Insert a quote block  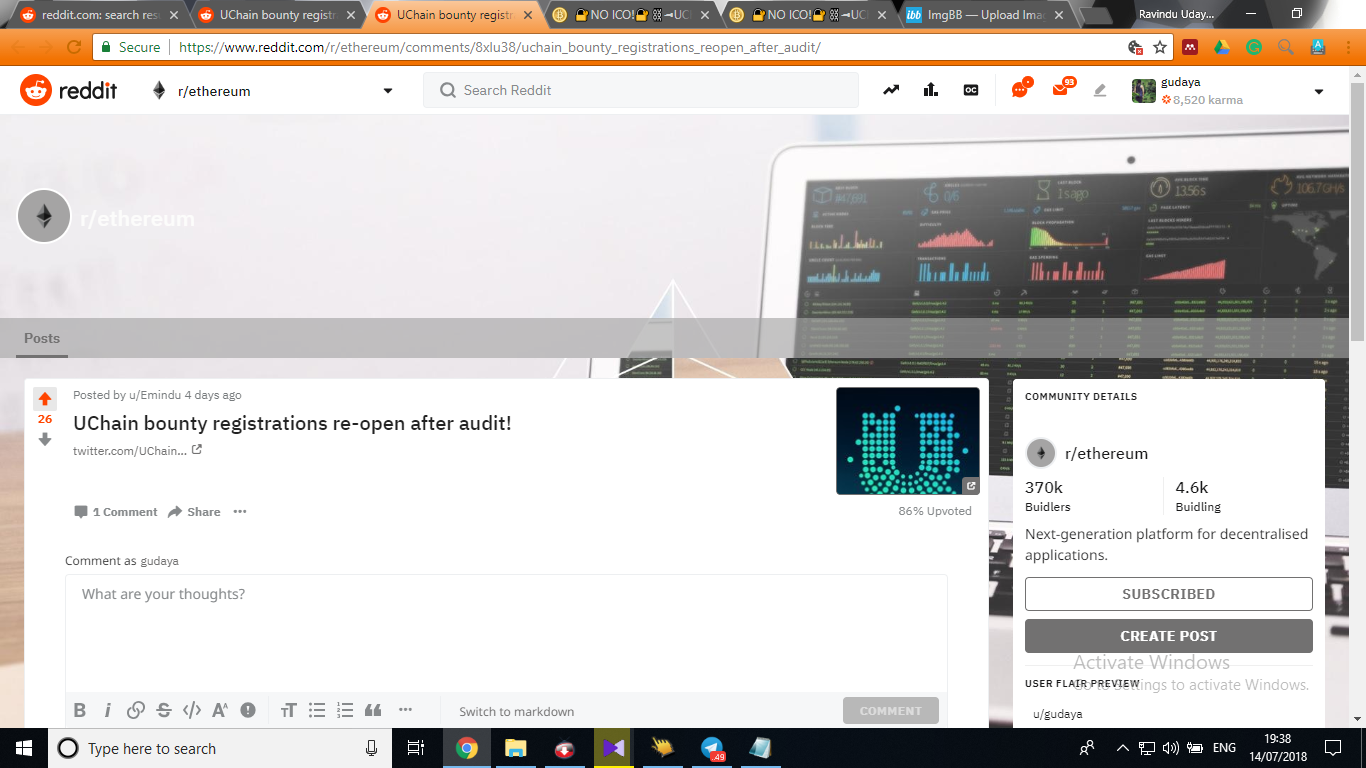click(373, 711)
